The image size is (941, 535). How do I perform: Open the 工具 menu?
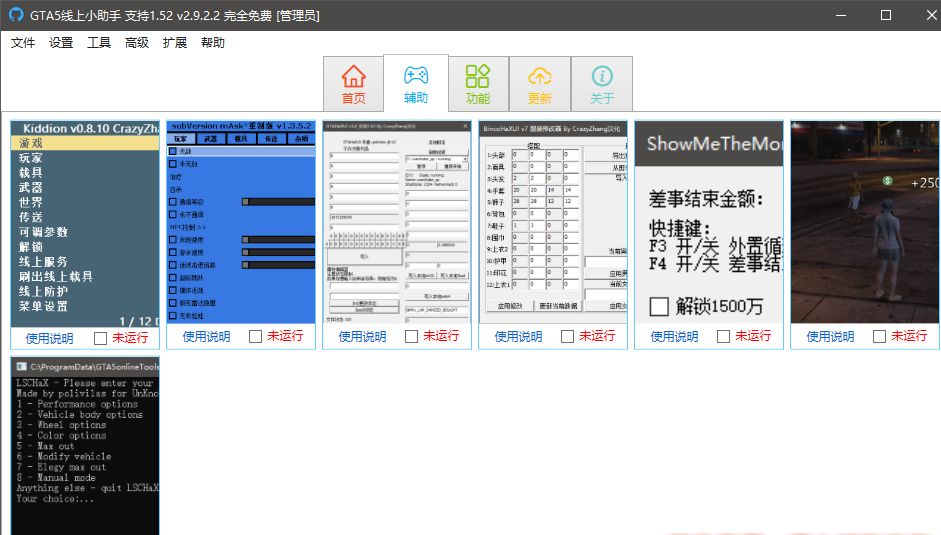coord(98,43)
